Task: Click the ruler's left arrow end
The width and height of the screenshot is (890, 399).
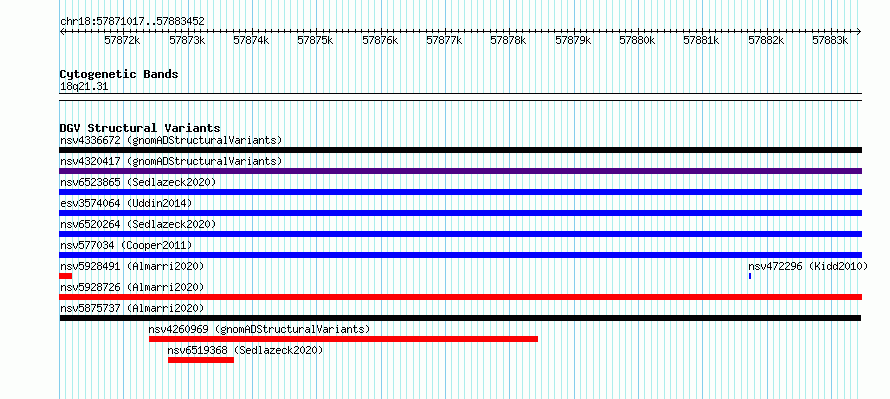Action: click(x=62, y=31)
